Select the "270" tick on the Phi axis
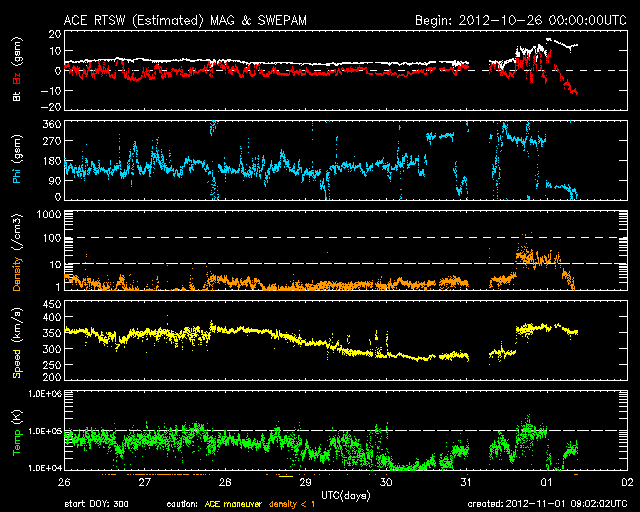 (52, 141)
